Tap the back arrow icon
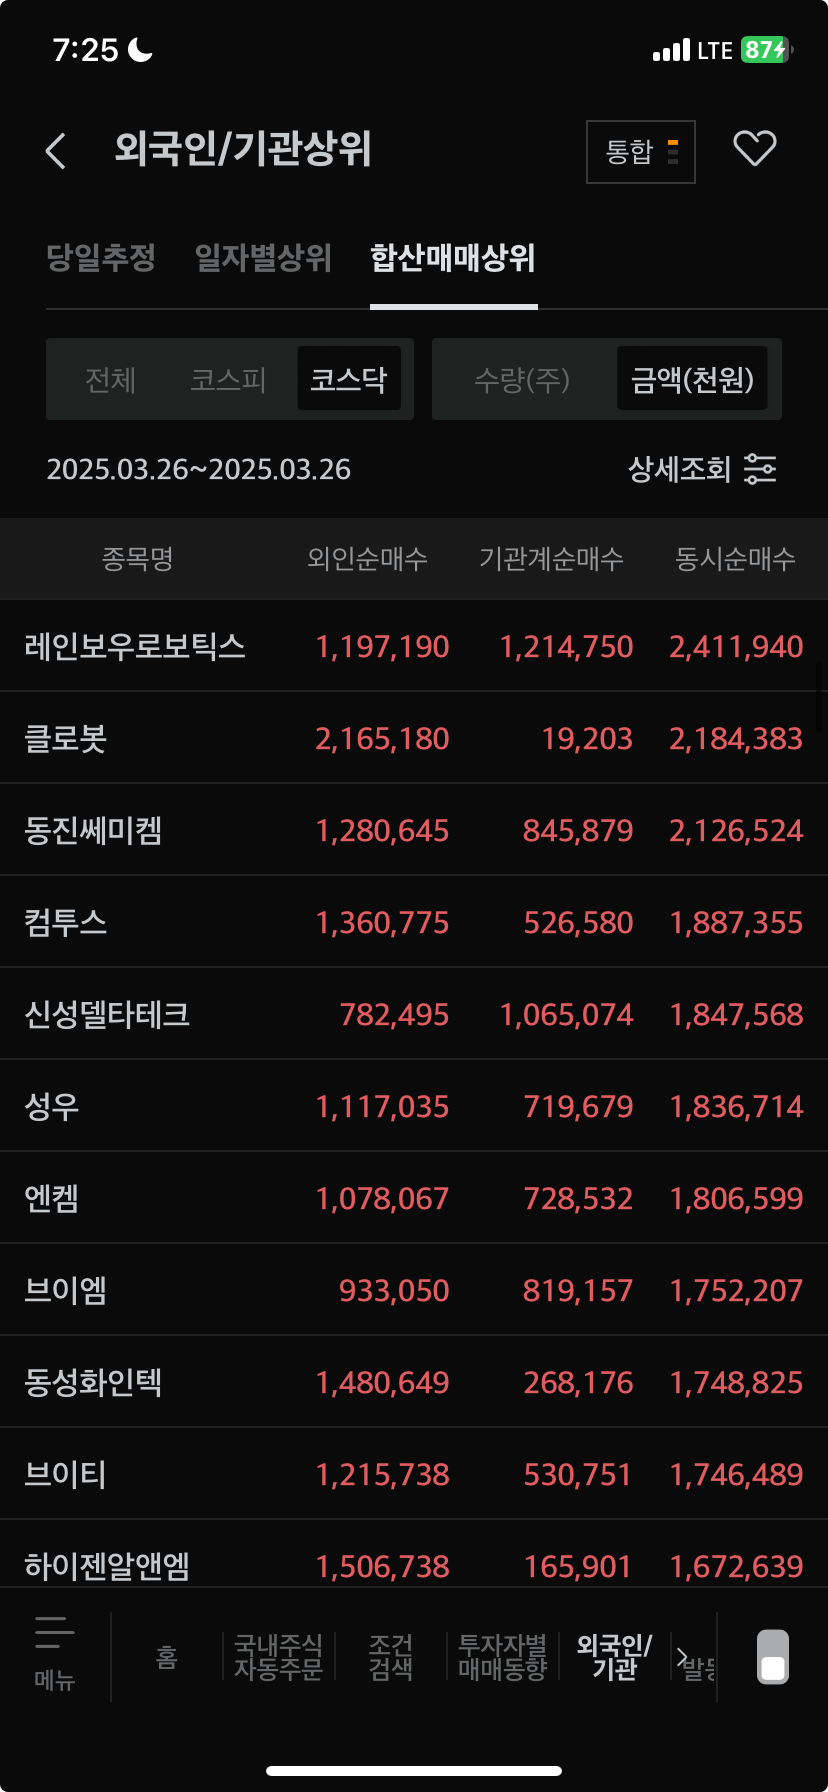 coord(56,151)
